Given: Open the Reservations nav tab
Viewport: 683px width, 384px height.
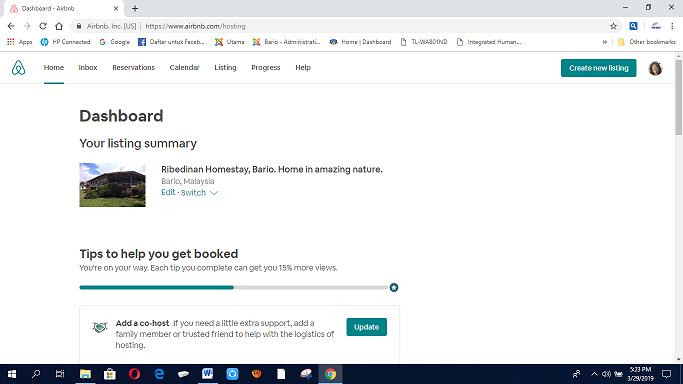Looking at the screenshot, I should coord(133,67).
